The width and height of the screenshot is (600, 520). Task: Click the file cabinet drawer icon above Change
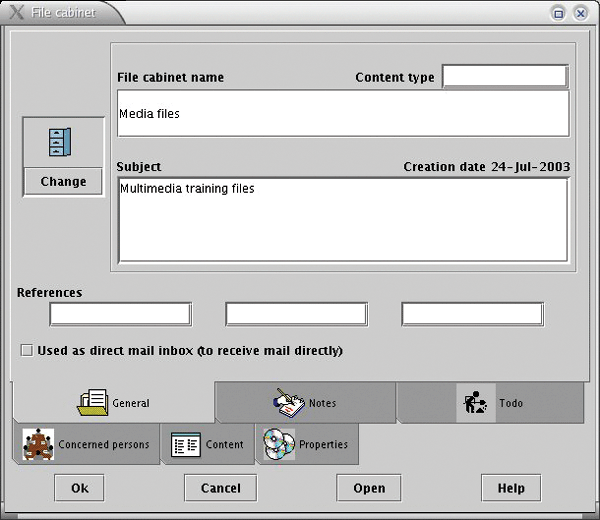coord(63,143)
